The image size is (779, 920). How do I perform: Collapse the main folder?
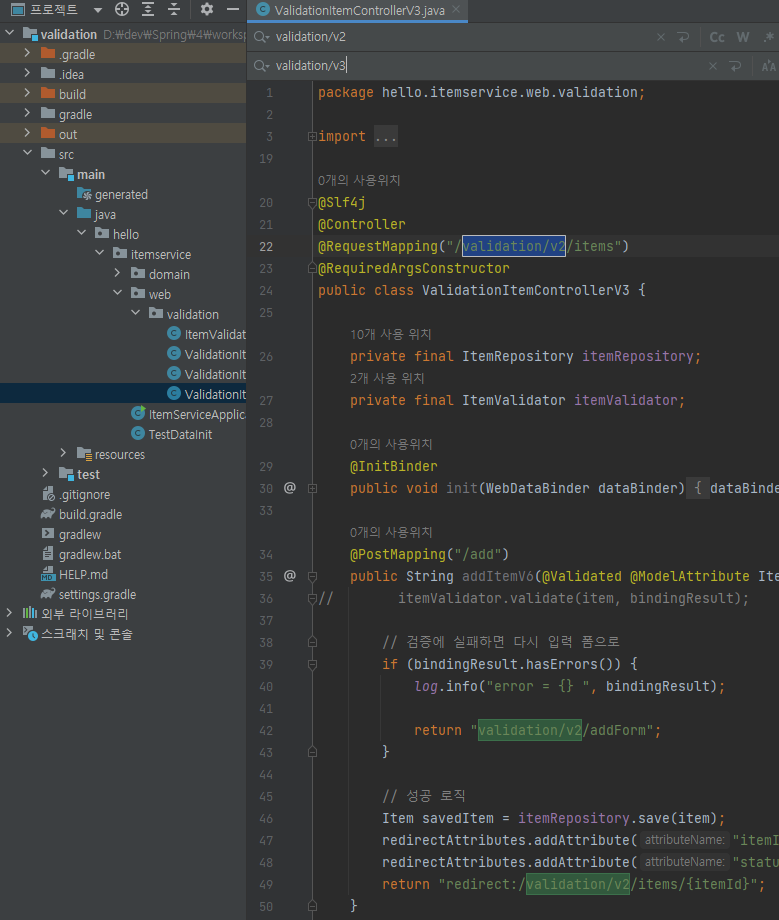45,173
